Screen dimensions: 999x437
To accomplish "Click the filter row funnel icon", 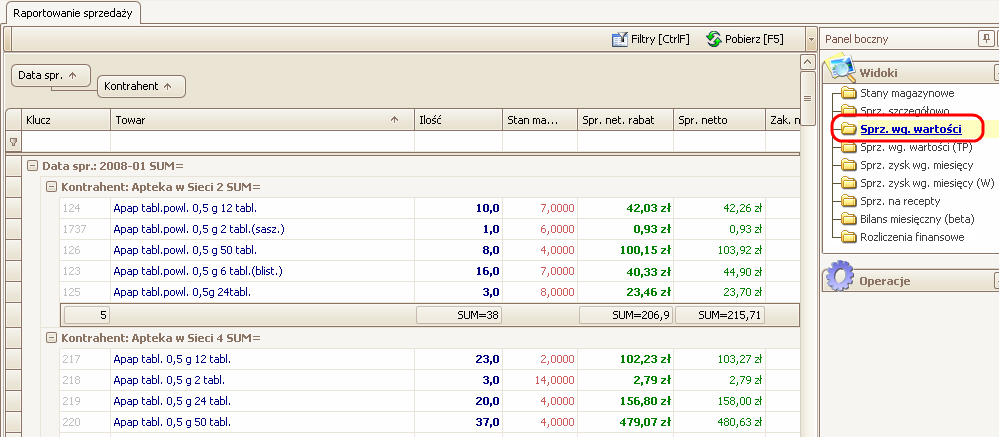I will pos(13,142).
